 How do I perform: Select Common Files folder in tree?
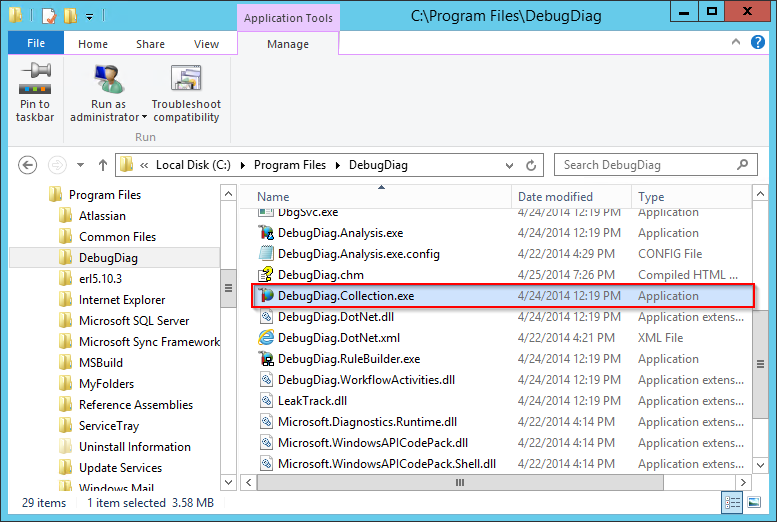117,237
